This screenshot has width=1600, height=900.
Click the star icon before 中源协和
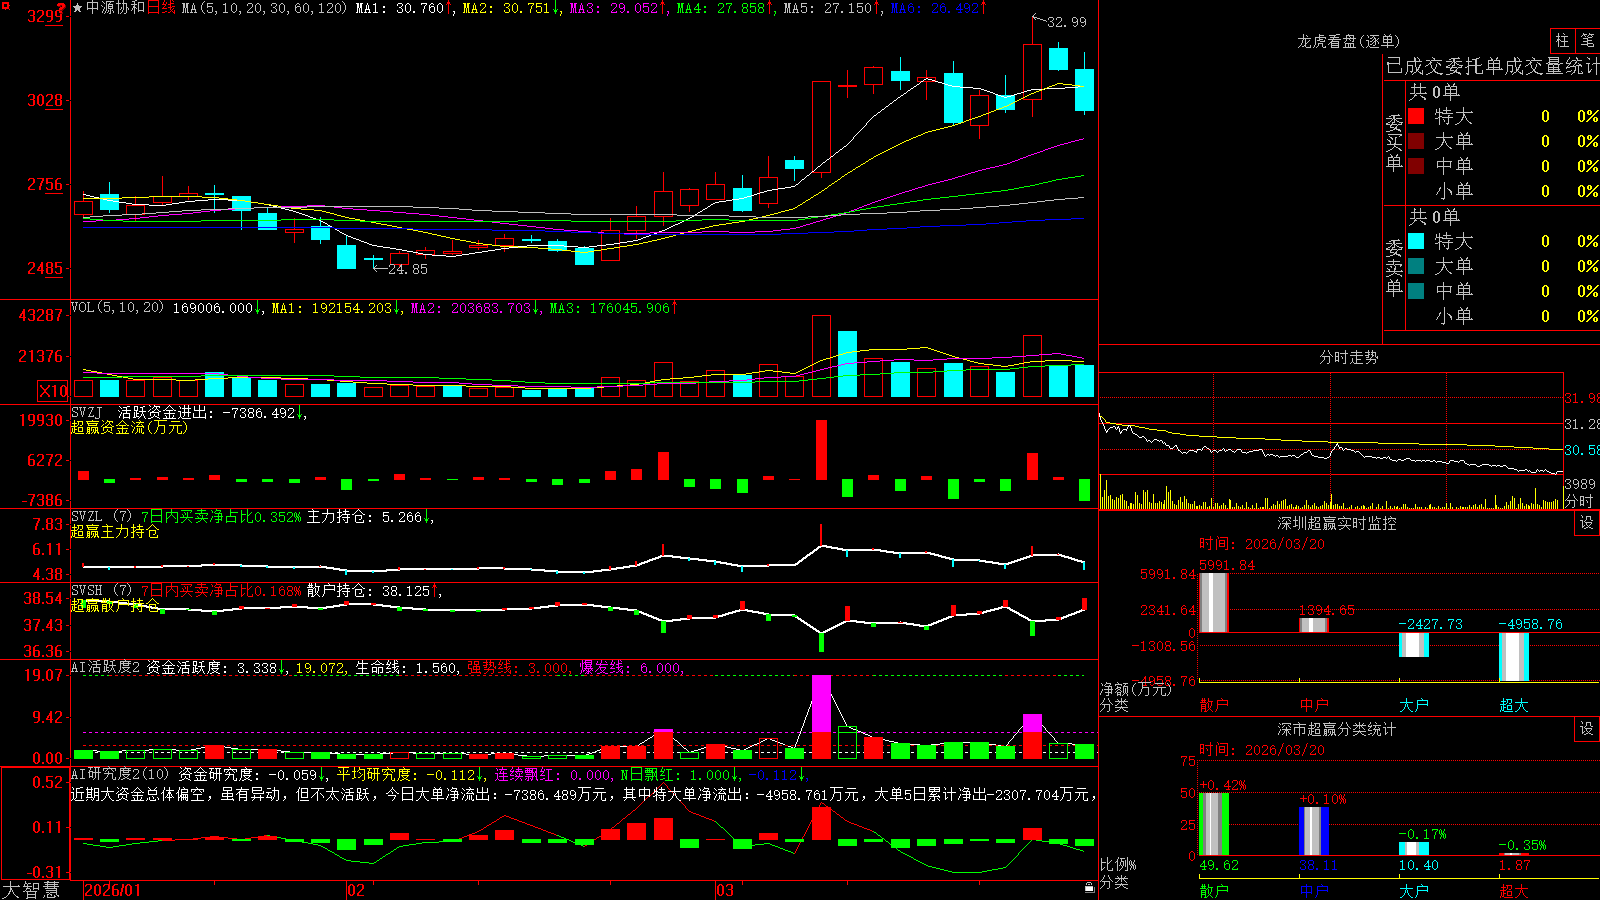pyautogui.click(x=78, y=8)
